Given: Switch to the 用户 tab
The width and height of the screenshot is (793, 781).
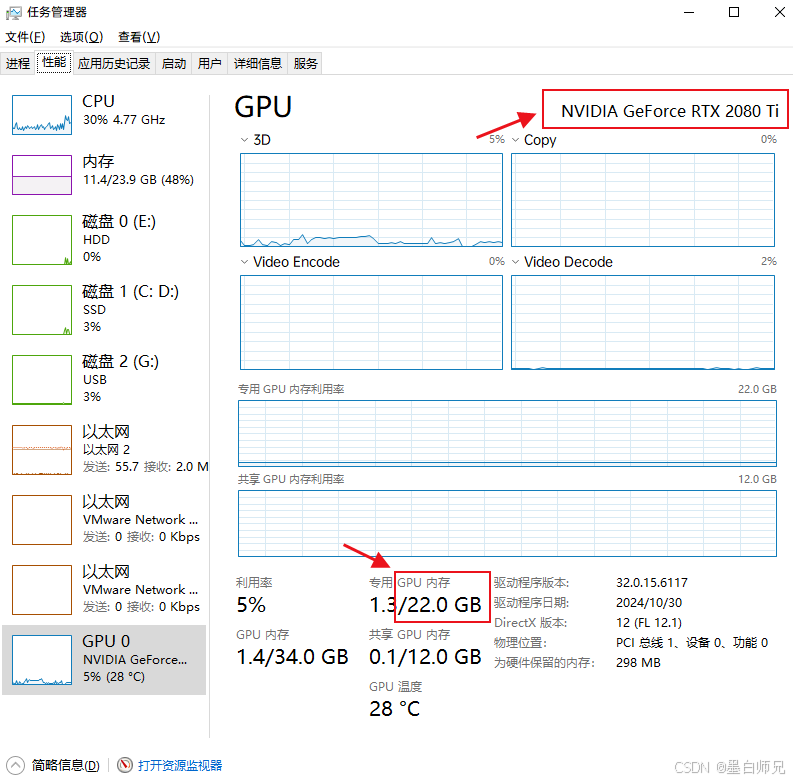Looking at the screenshot, I should pyautogui.click(x=209, y=63).
